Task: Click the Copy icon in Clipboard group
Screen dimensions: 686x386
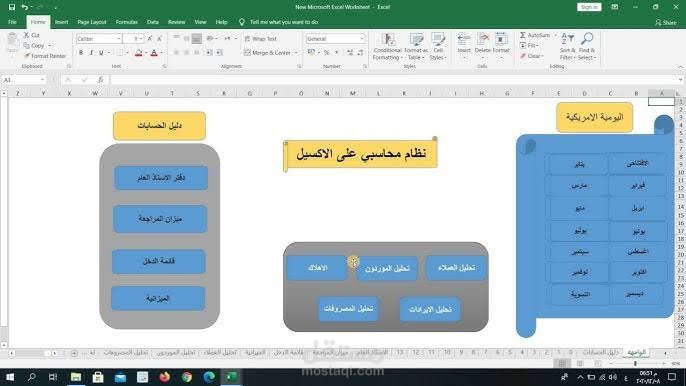Action: [x=27, y=46]
